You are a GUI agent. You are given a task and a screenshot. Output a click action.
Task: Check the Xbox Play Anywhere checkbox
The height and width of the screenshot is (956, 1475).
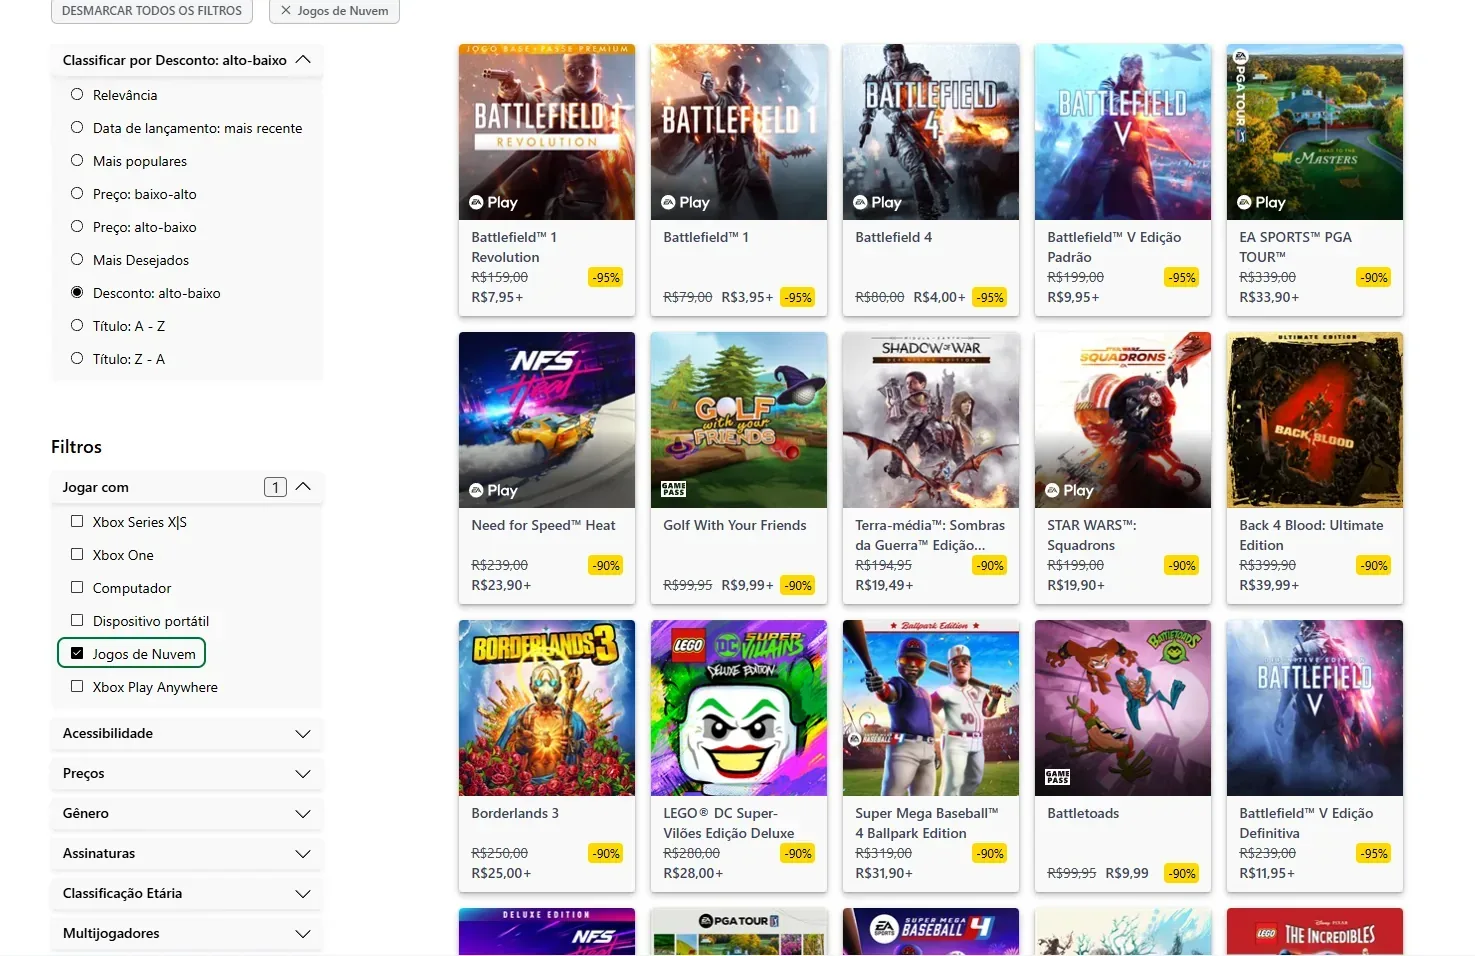tap(77, 687)
